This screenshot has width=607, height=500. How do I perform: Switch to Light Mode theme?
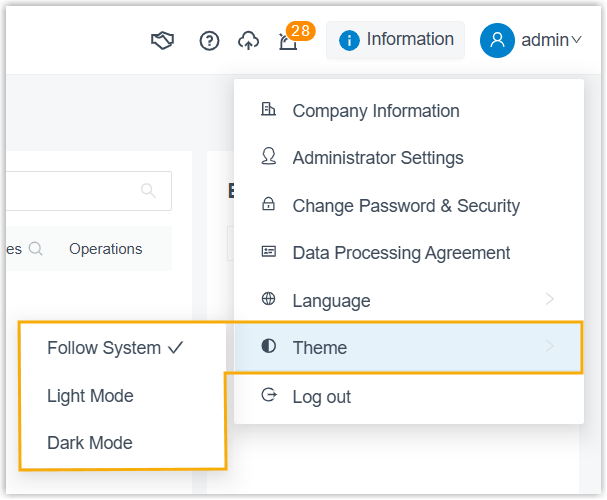click(90, 396)
